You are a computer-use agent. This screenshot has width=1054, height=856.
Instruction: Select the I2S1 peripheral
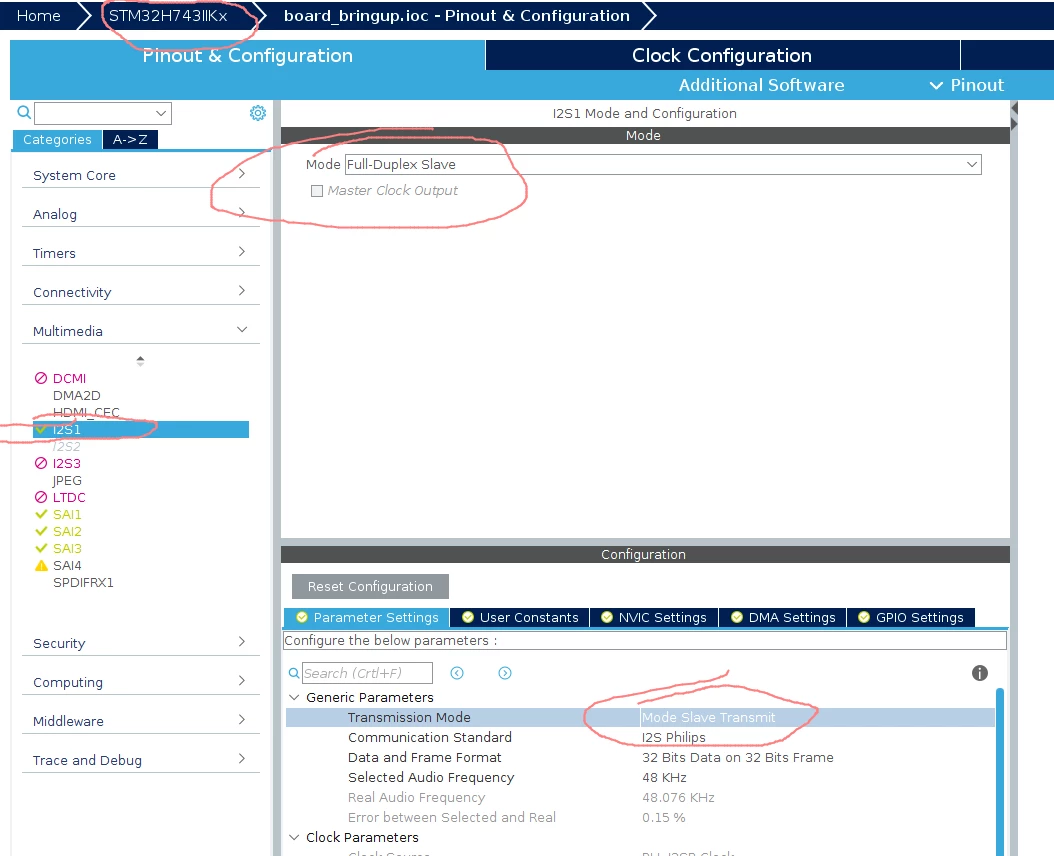pyautogui.click(x=140, y=429)
